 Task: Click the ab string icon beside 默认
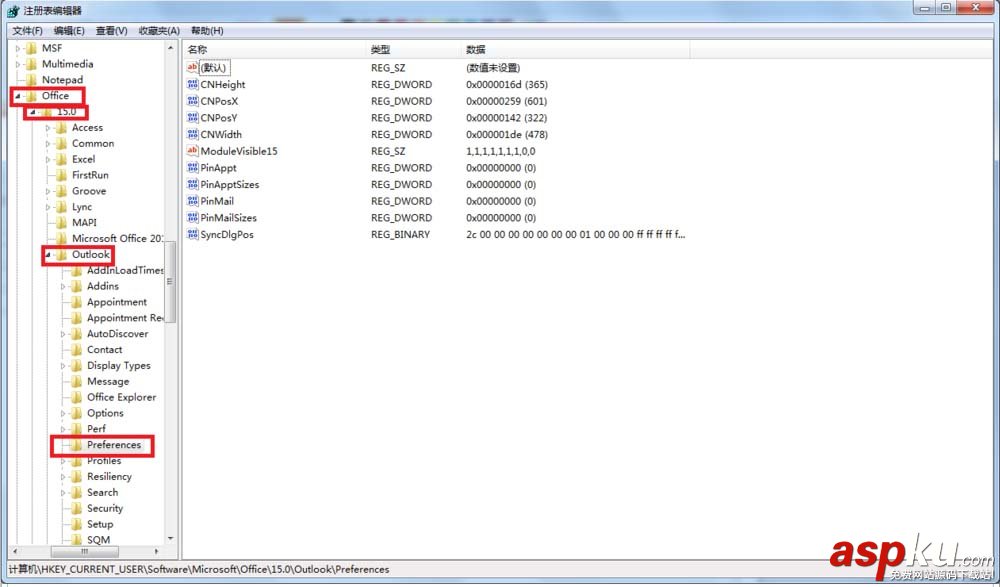coord(192,67)
